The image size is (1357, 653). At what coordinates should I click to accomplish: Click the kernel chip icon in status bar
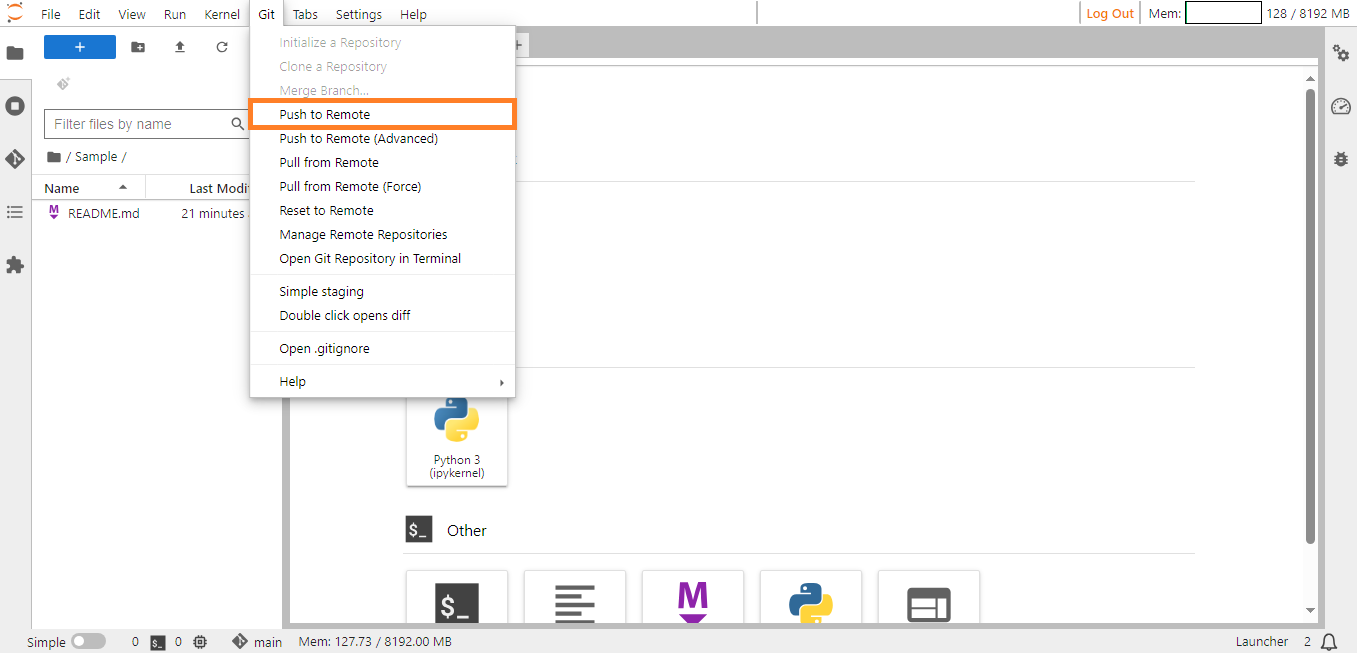200,642
